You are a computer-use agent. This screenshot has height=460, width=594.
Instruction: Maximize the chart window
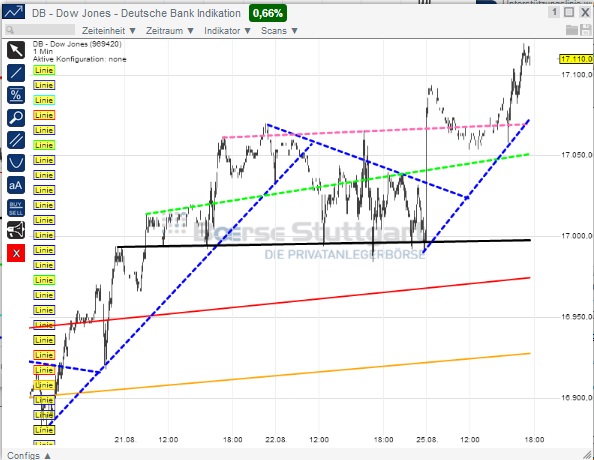coord(569,13)
